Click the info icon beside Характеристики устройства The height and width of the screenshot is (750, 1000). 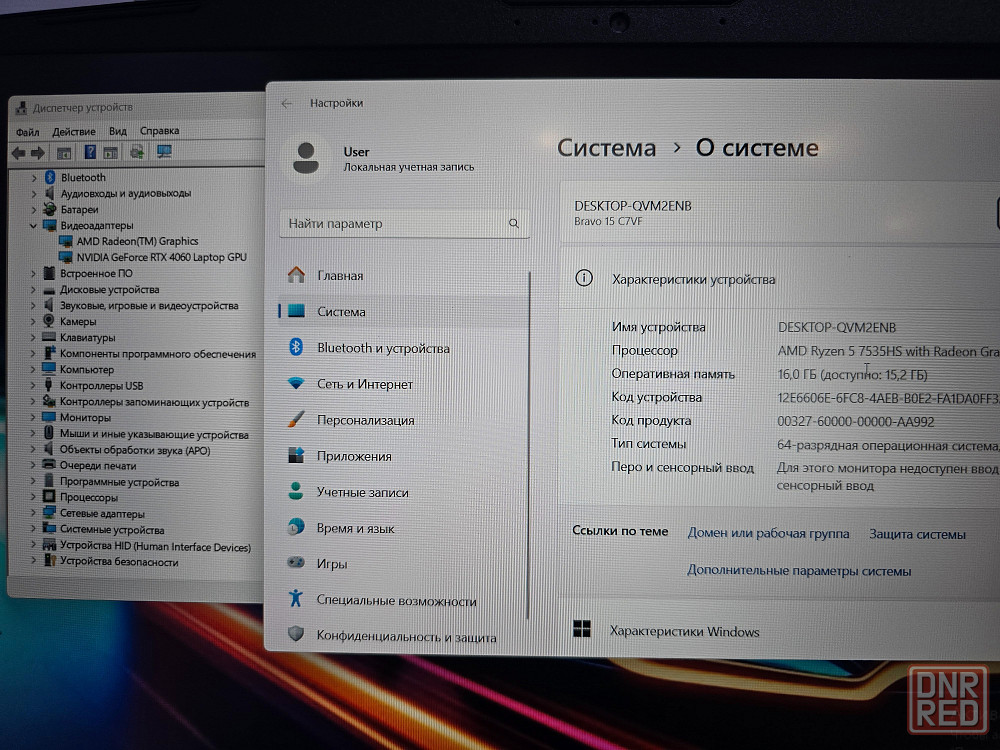584,278
